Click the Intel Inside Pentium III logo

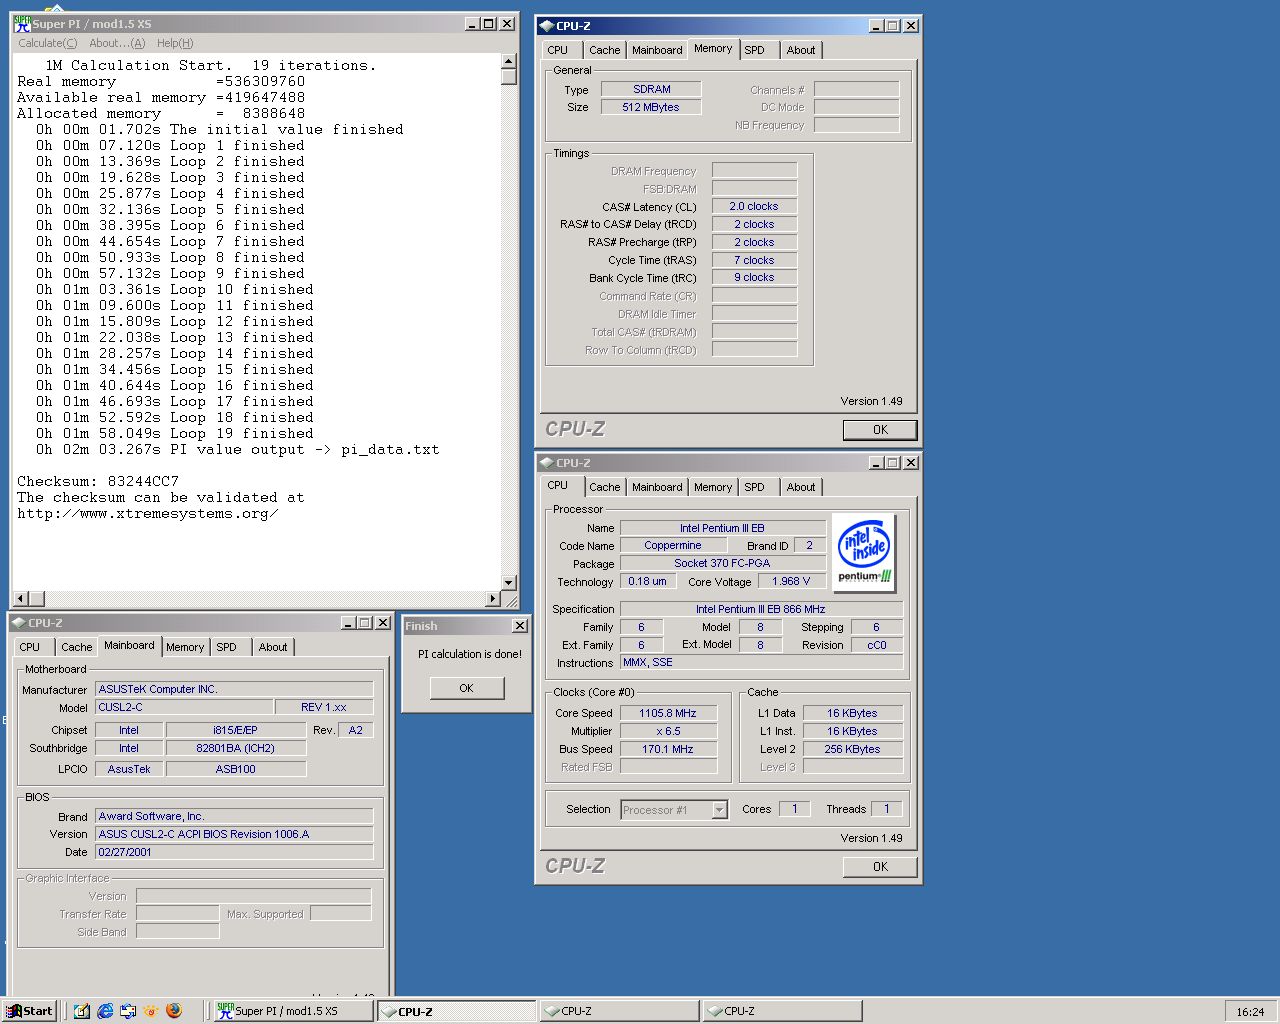(x=864, y=552)
